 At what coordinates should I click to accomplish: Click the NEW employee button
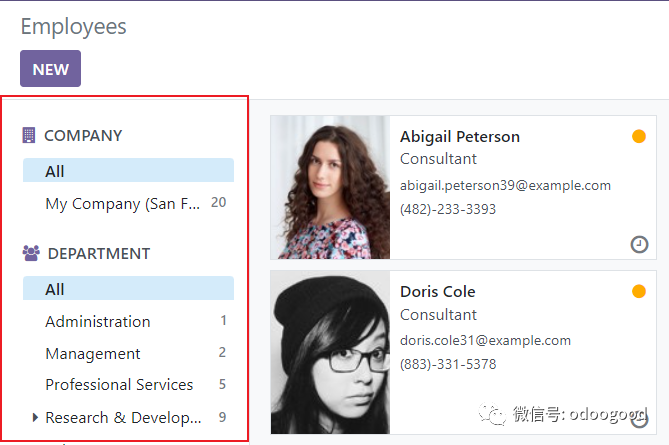point(50,69)
